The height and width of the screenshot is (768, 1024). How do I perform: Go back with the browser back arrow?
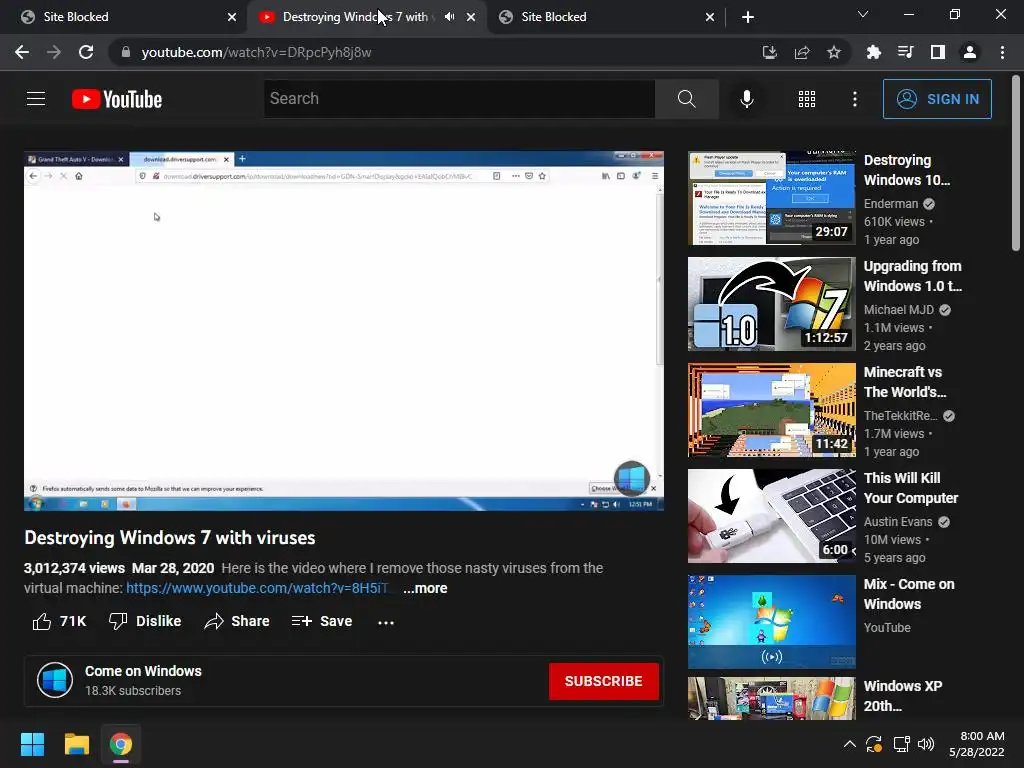[22, 52]
